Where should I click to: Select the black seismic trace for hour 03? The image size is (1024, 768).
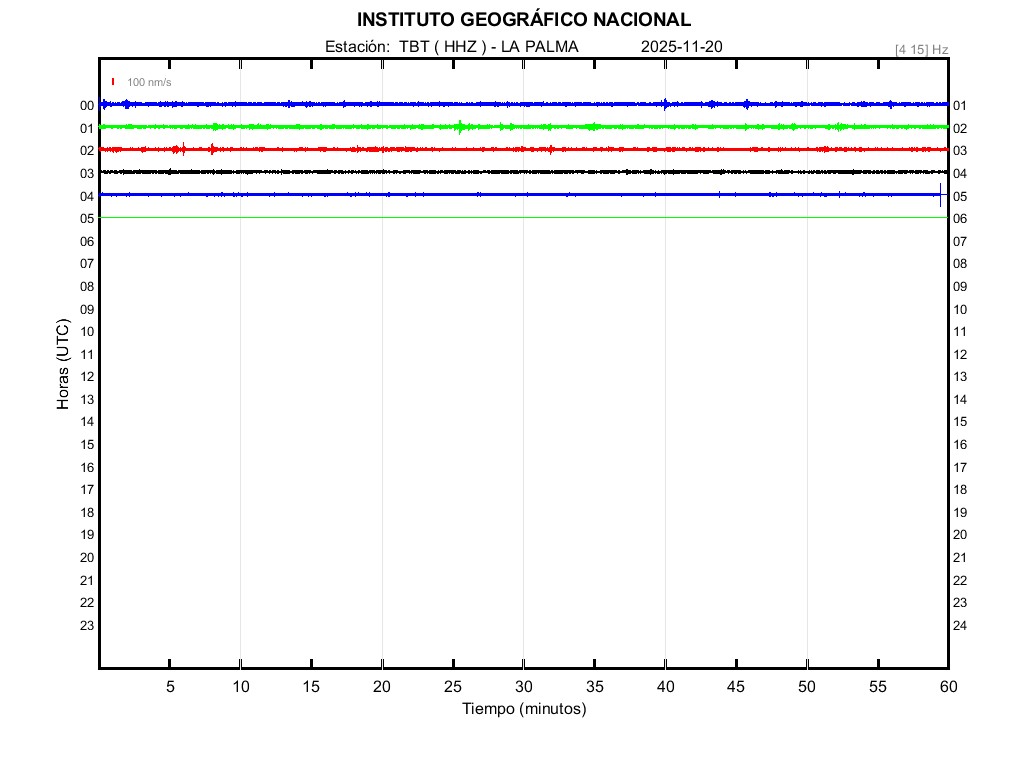[400, 172]
